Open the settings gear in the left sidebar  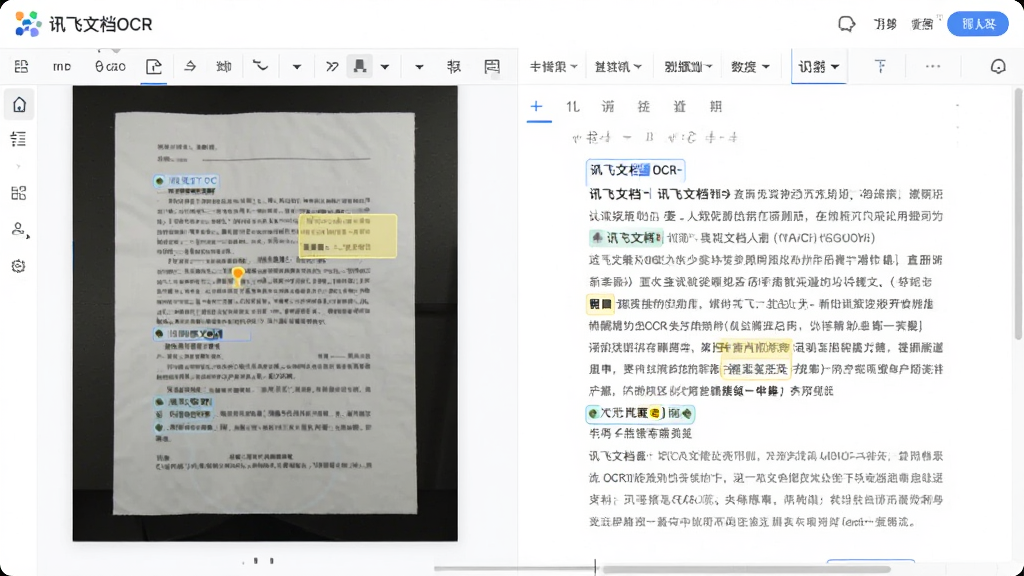(x=18, y=266)
